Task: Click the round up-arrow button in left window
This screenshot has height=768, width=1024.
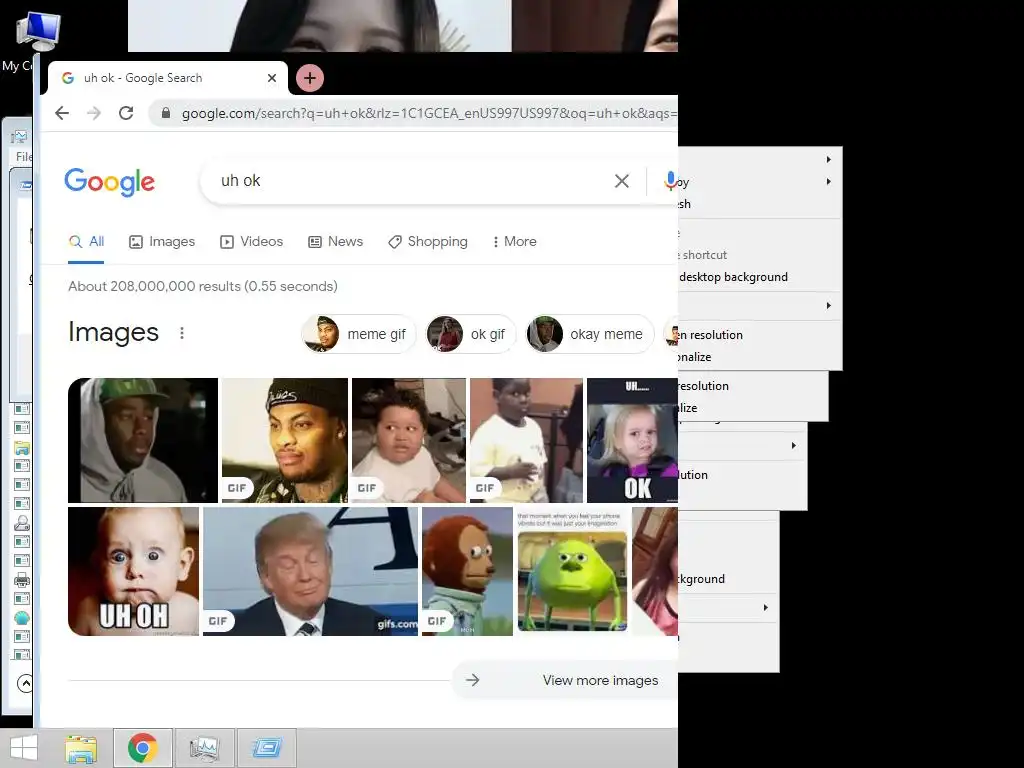Action: tap(25, 684)
